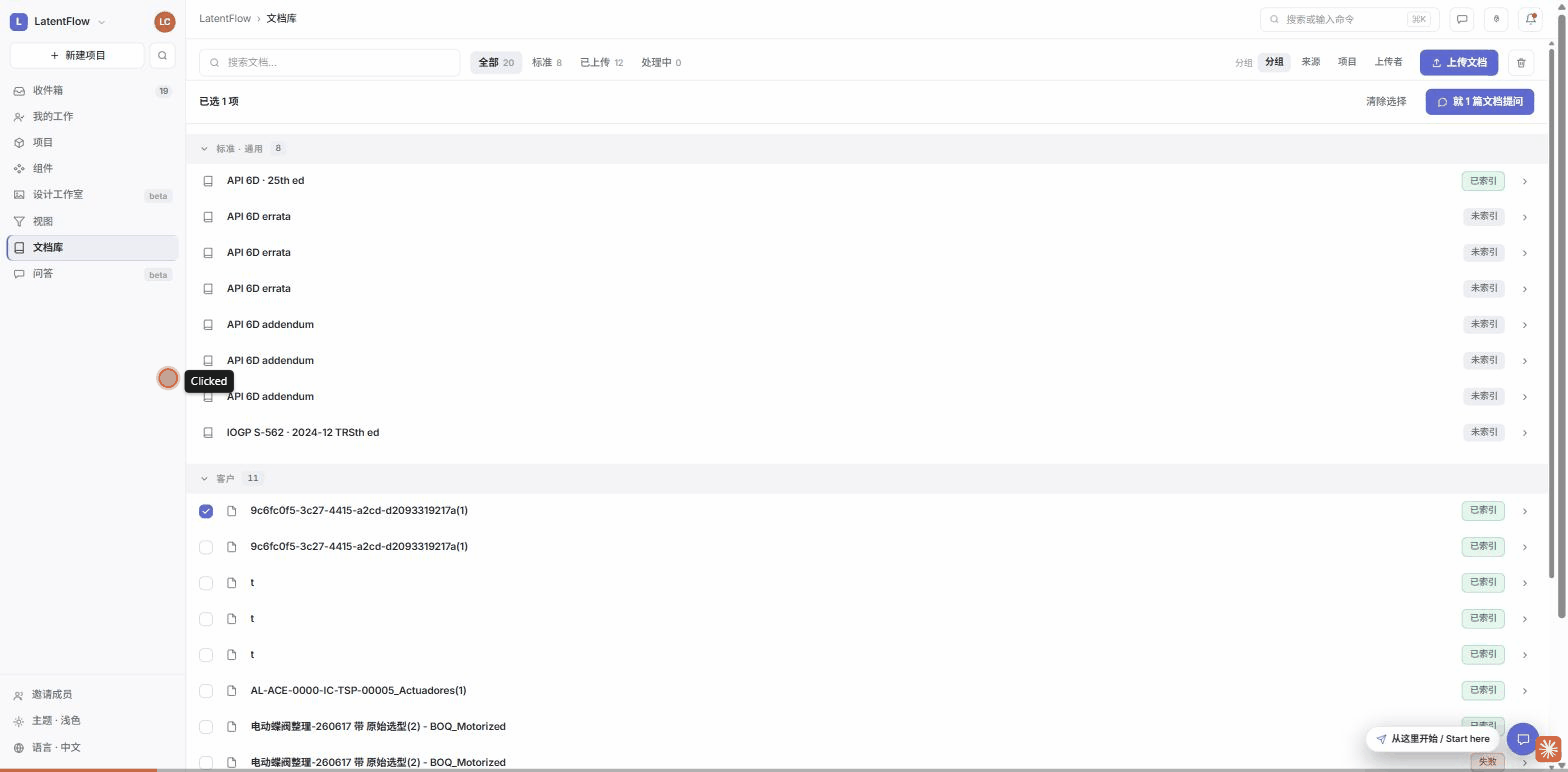
Task: Select the 全部 20 filter tab
Action: coord(496,62)
